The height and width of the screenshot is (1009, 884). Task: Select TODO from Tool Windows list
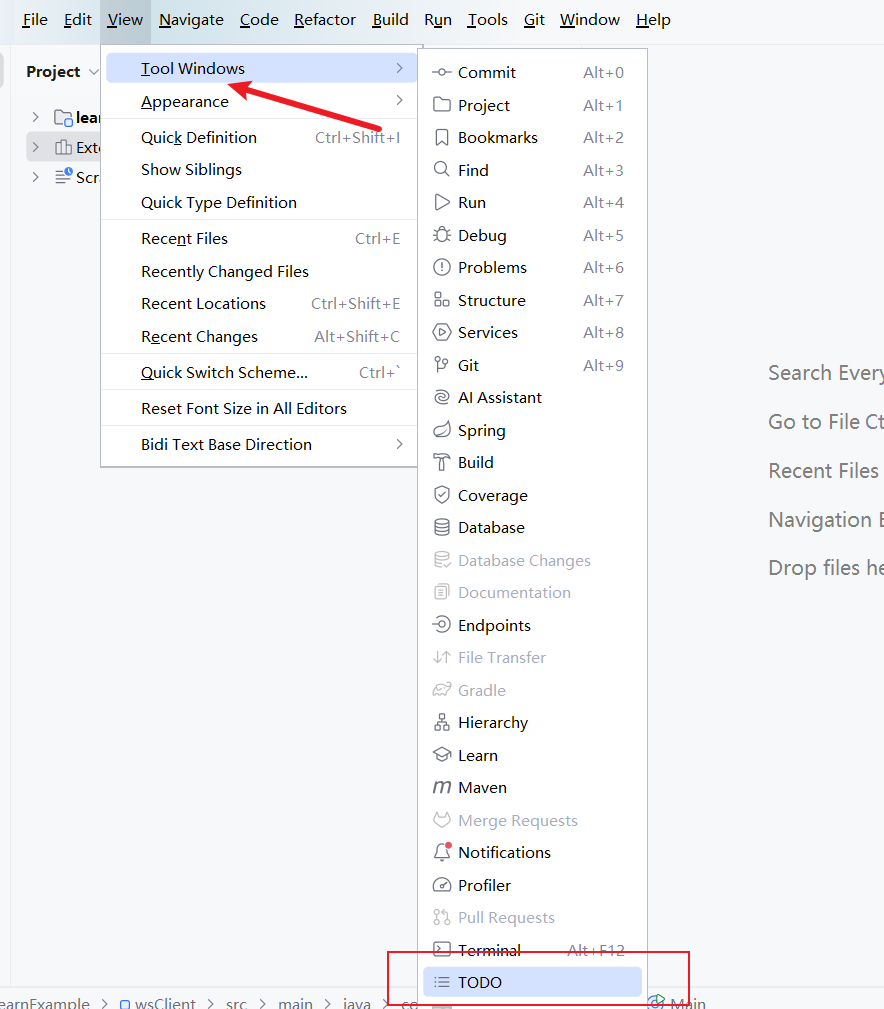(x=480, y=982)
